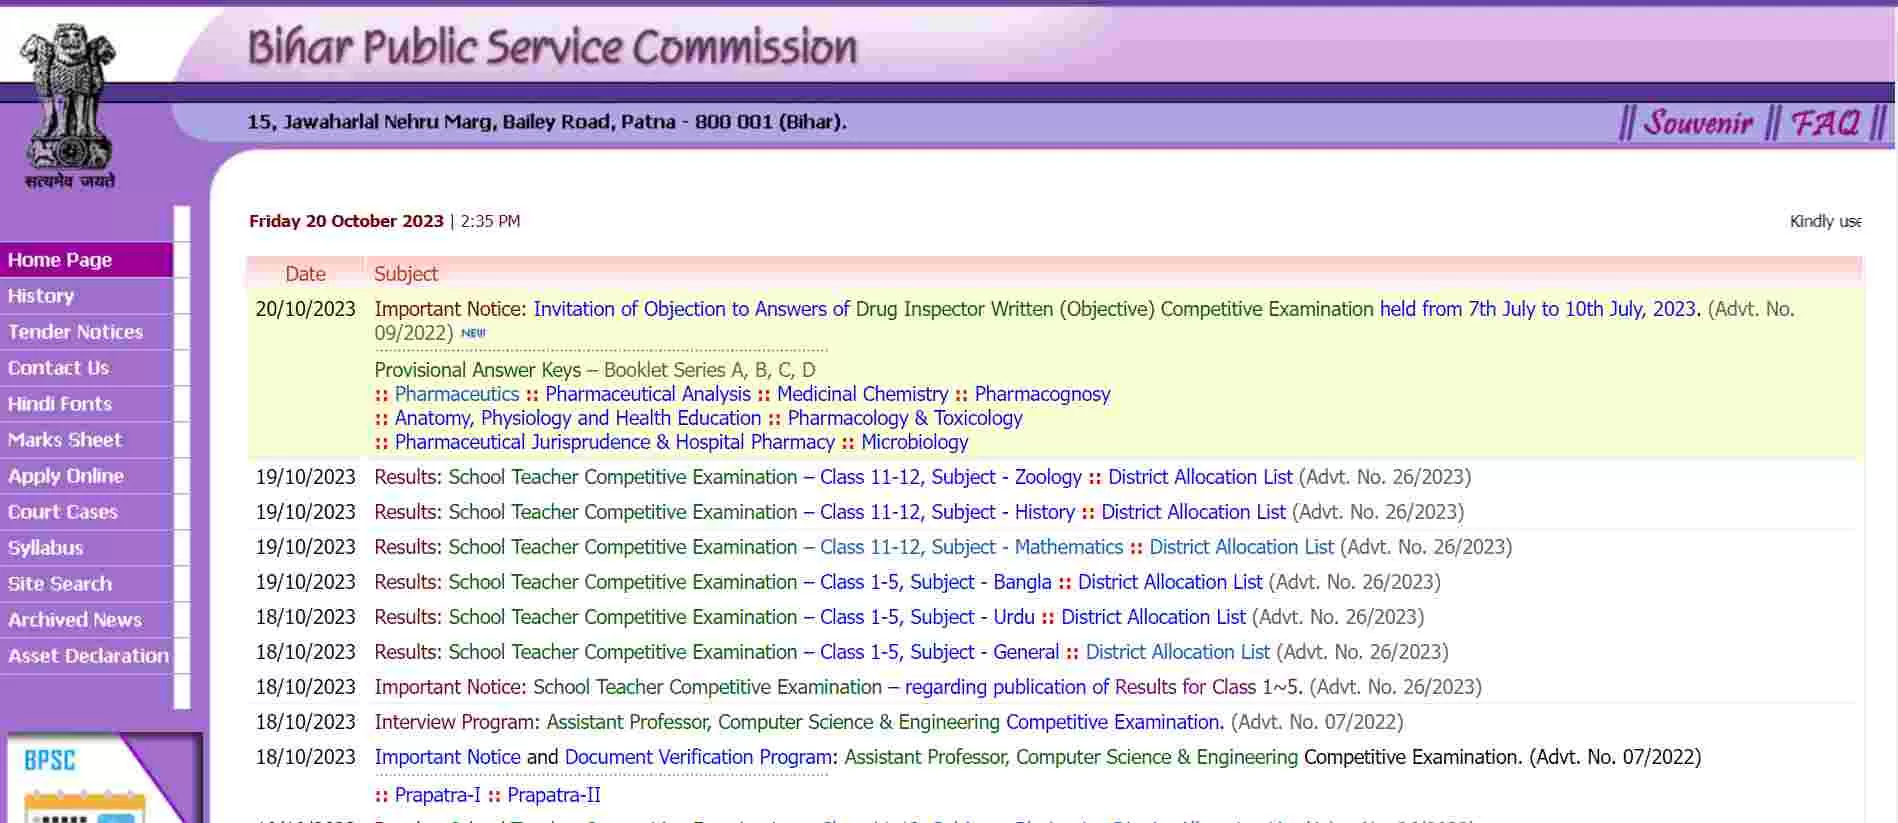
Task: Open Court Cases menu item
Action: 86,512
